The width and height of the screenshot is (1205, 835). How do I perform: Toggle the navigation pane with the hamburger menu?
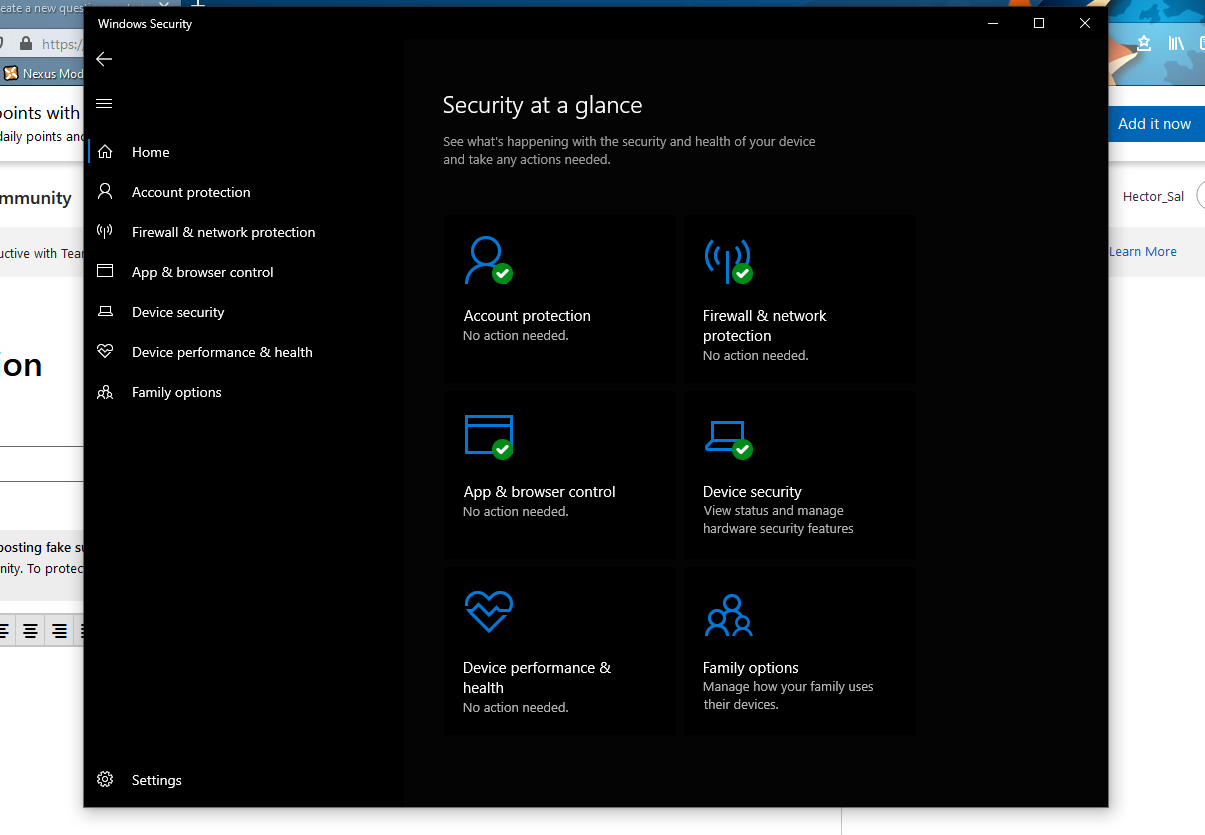pyautogui.click(x=104, y=103)
